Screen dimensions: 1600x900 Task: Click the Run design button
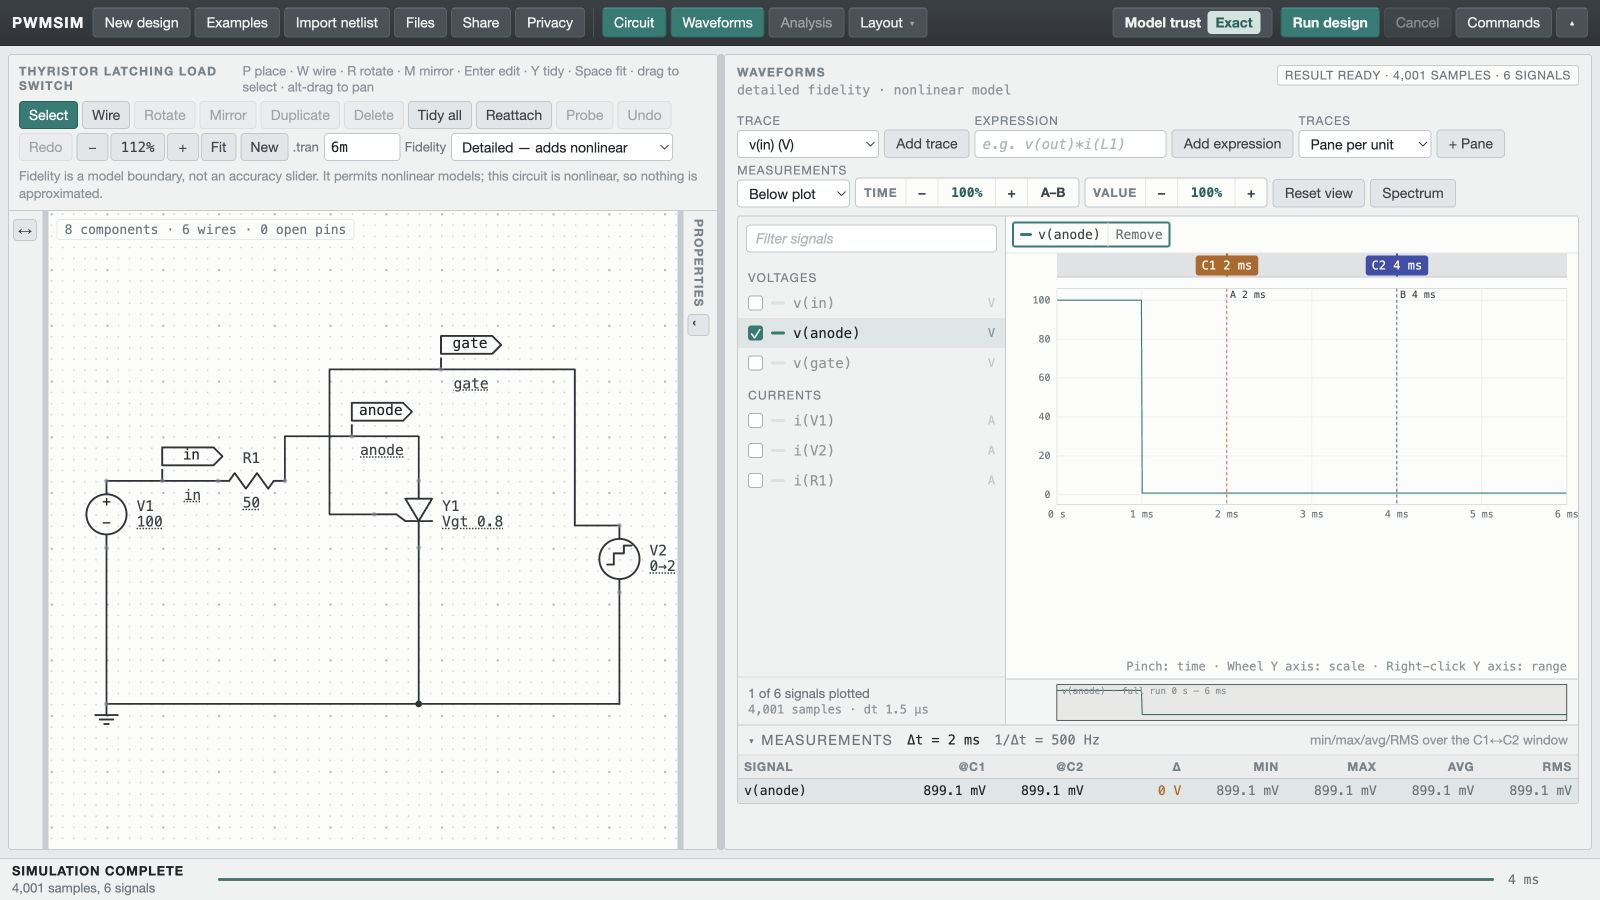point(1330,23)
